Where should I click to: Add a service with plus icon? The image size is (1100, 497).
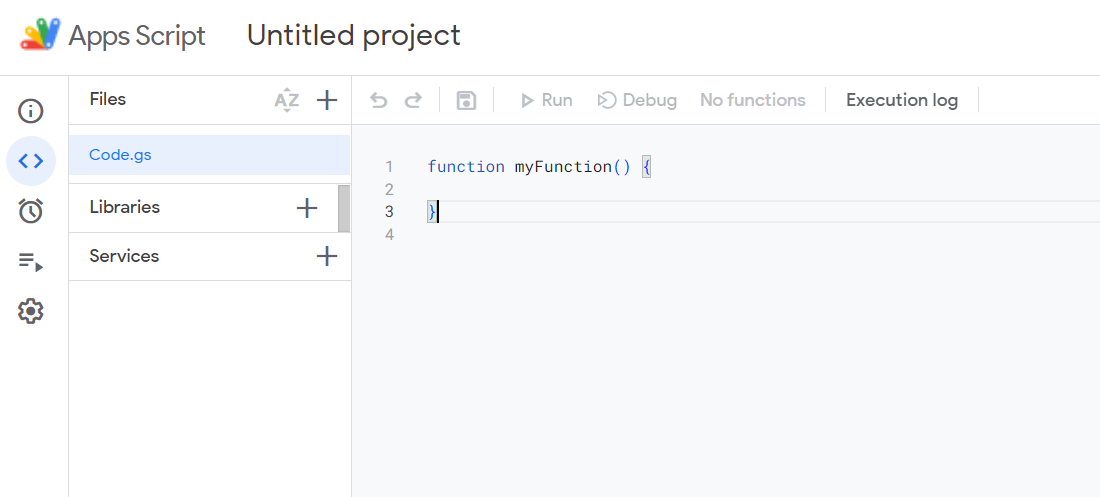tap(327, 256)
